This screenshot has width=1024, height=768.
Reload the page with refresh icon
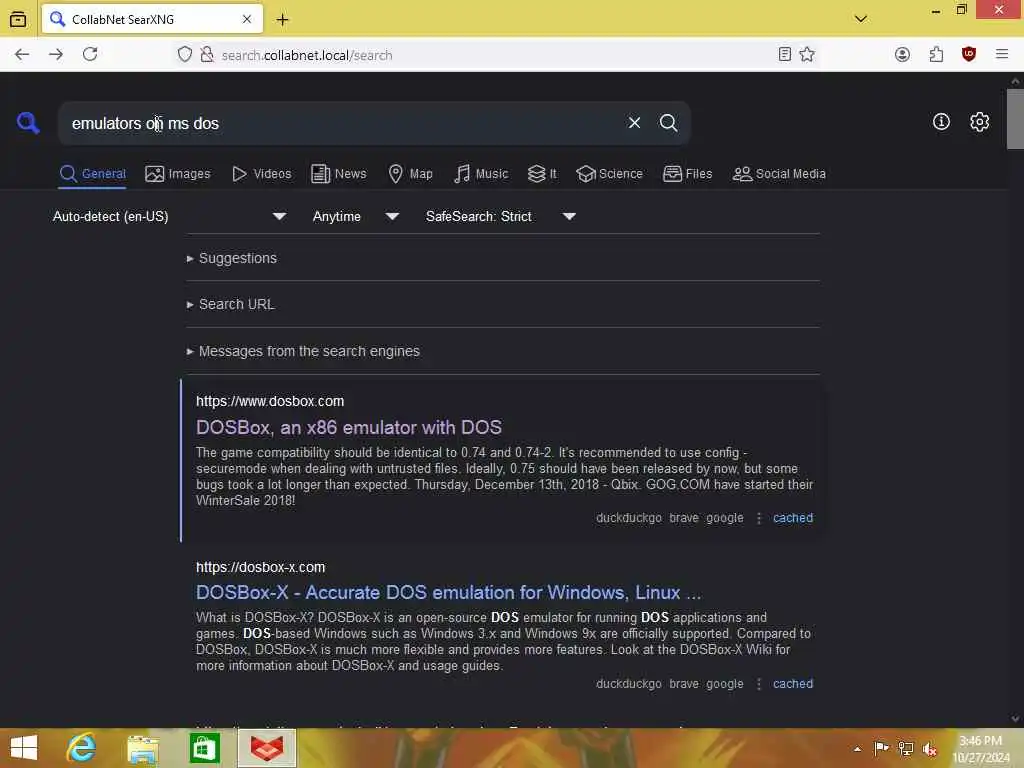pyautogui.click(x=90, y=54)
